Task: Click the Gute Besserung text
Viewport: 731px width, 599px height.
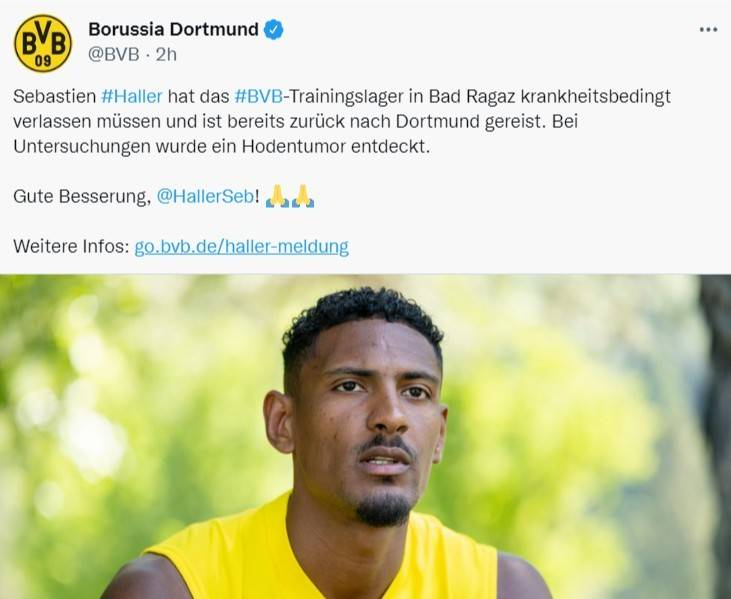Action: coord(82,196)
